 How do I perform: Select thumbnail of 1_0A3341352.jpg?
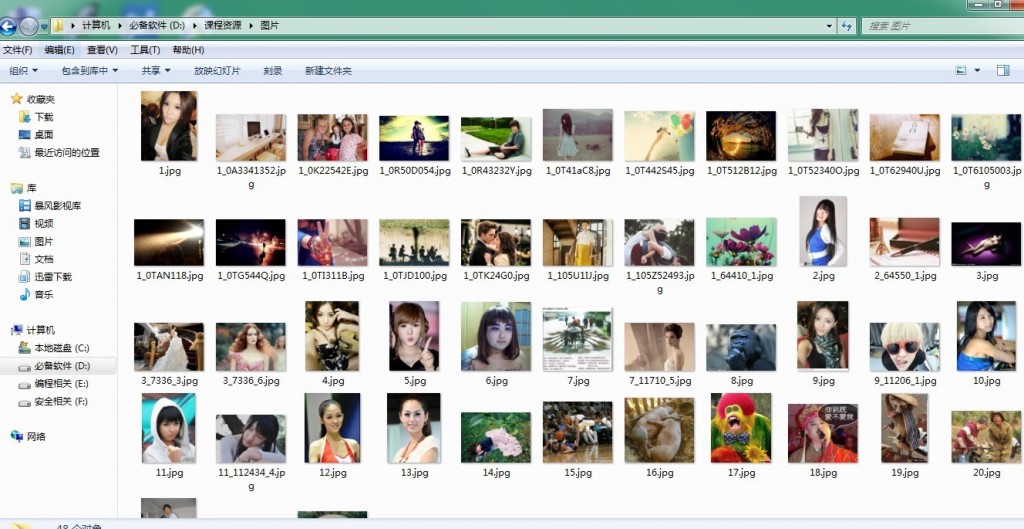coord(251,138)
